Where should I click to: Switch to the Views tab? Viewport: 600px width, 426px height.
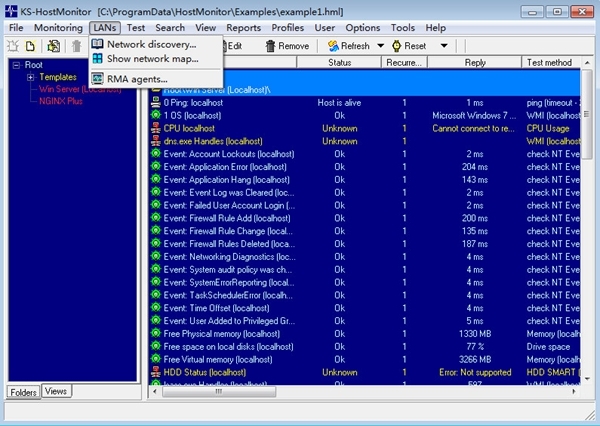(x=56, y=391)
